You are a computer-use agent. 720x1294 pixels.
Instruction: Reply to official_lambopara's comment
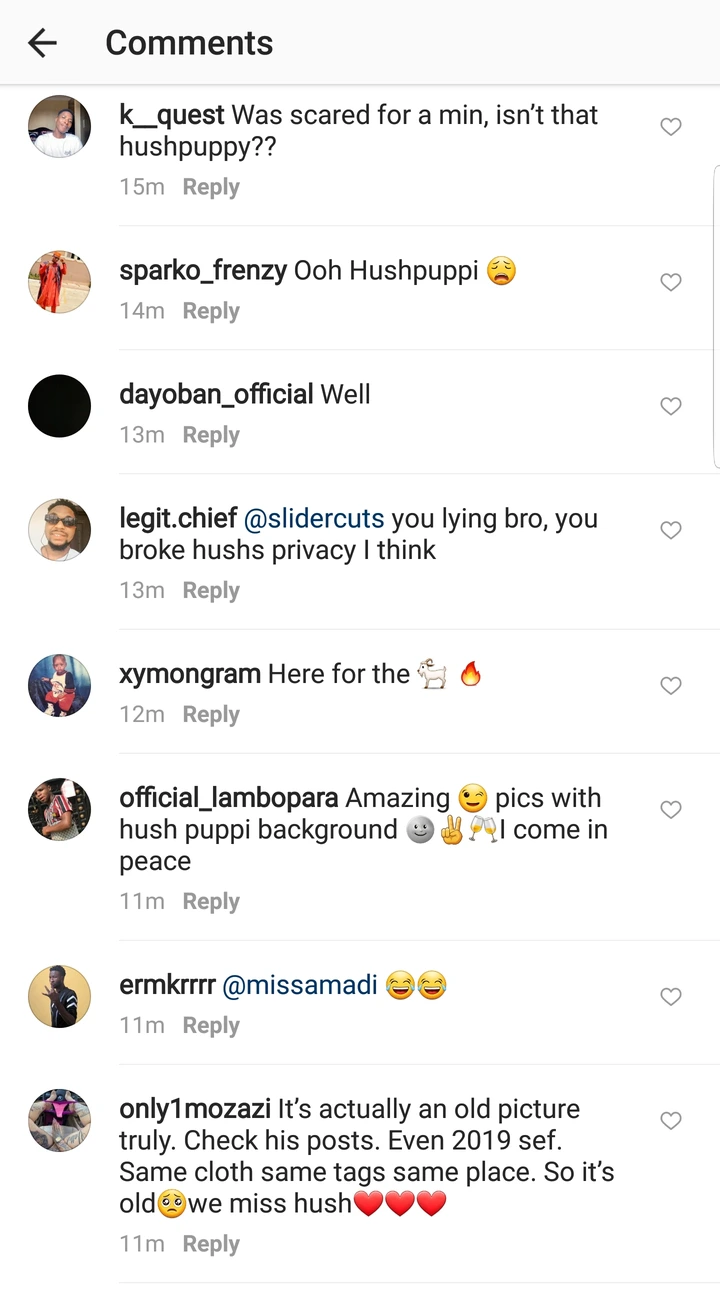211,901
